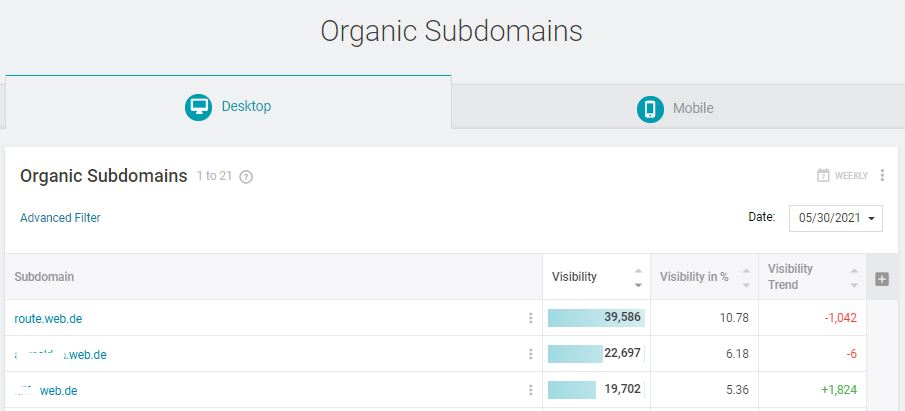Sort by Visibility Trend arrows
Image resolution: width=905 pixels, height=411 pixels.
pyautogui.click(x=854, y=278)
